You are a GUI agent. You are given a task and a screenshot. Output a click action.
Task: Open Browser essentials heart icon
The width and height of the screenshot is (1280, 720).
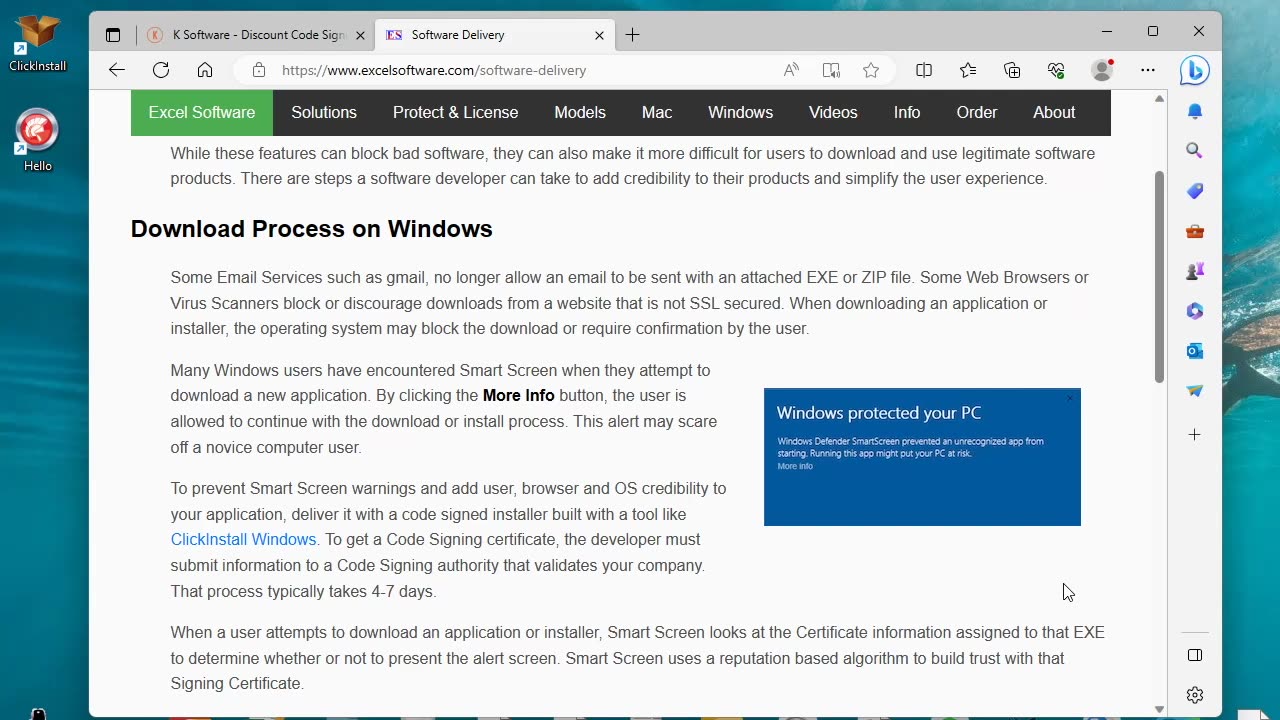(x=1056, y=70)
